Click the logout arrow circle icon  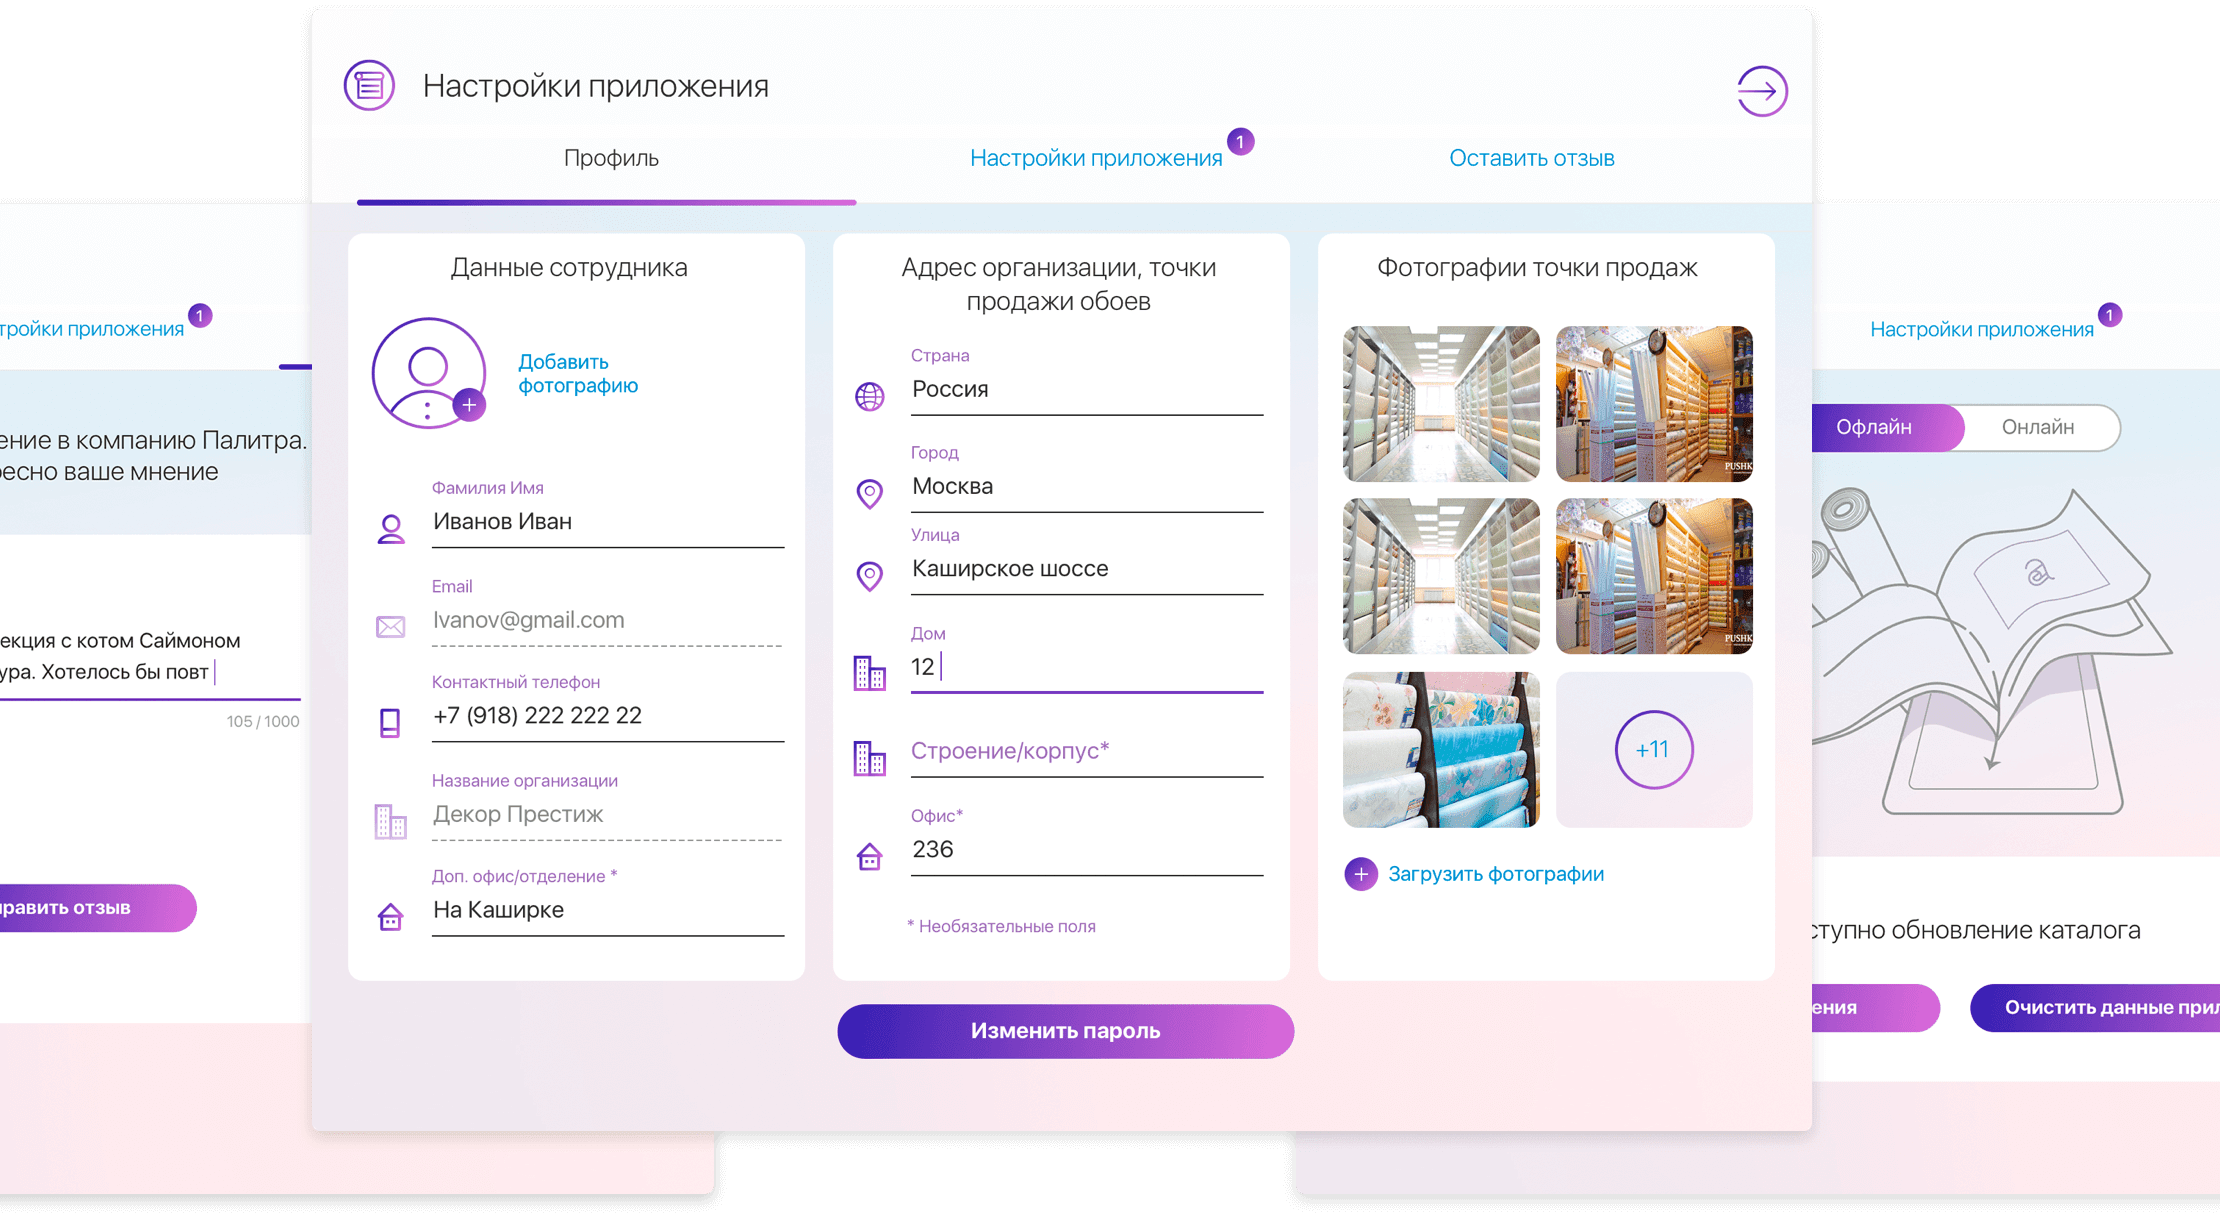click(x=1762, y=91)
